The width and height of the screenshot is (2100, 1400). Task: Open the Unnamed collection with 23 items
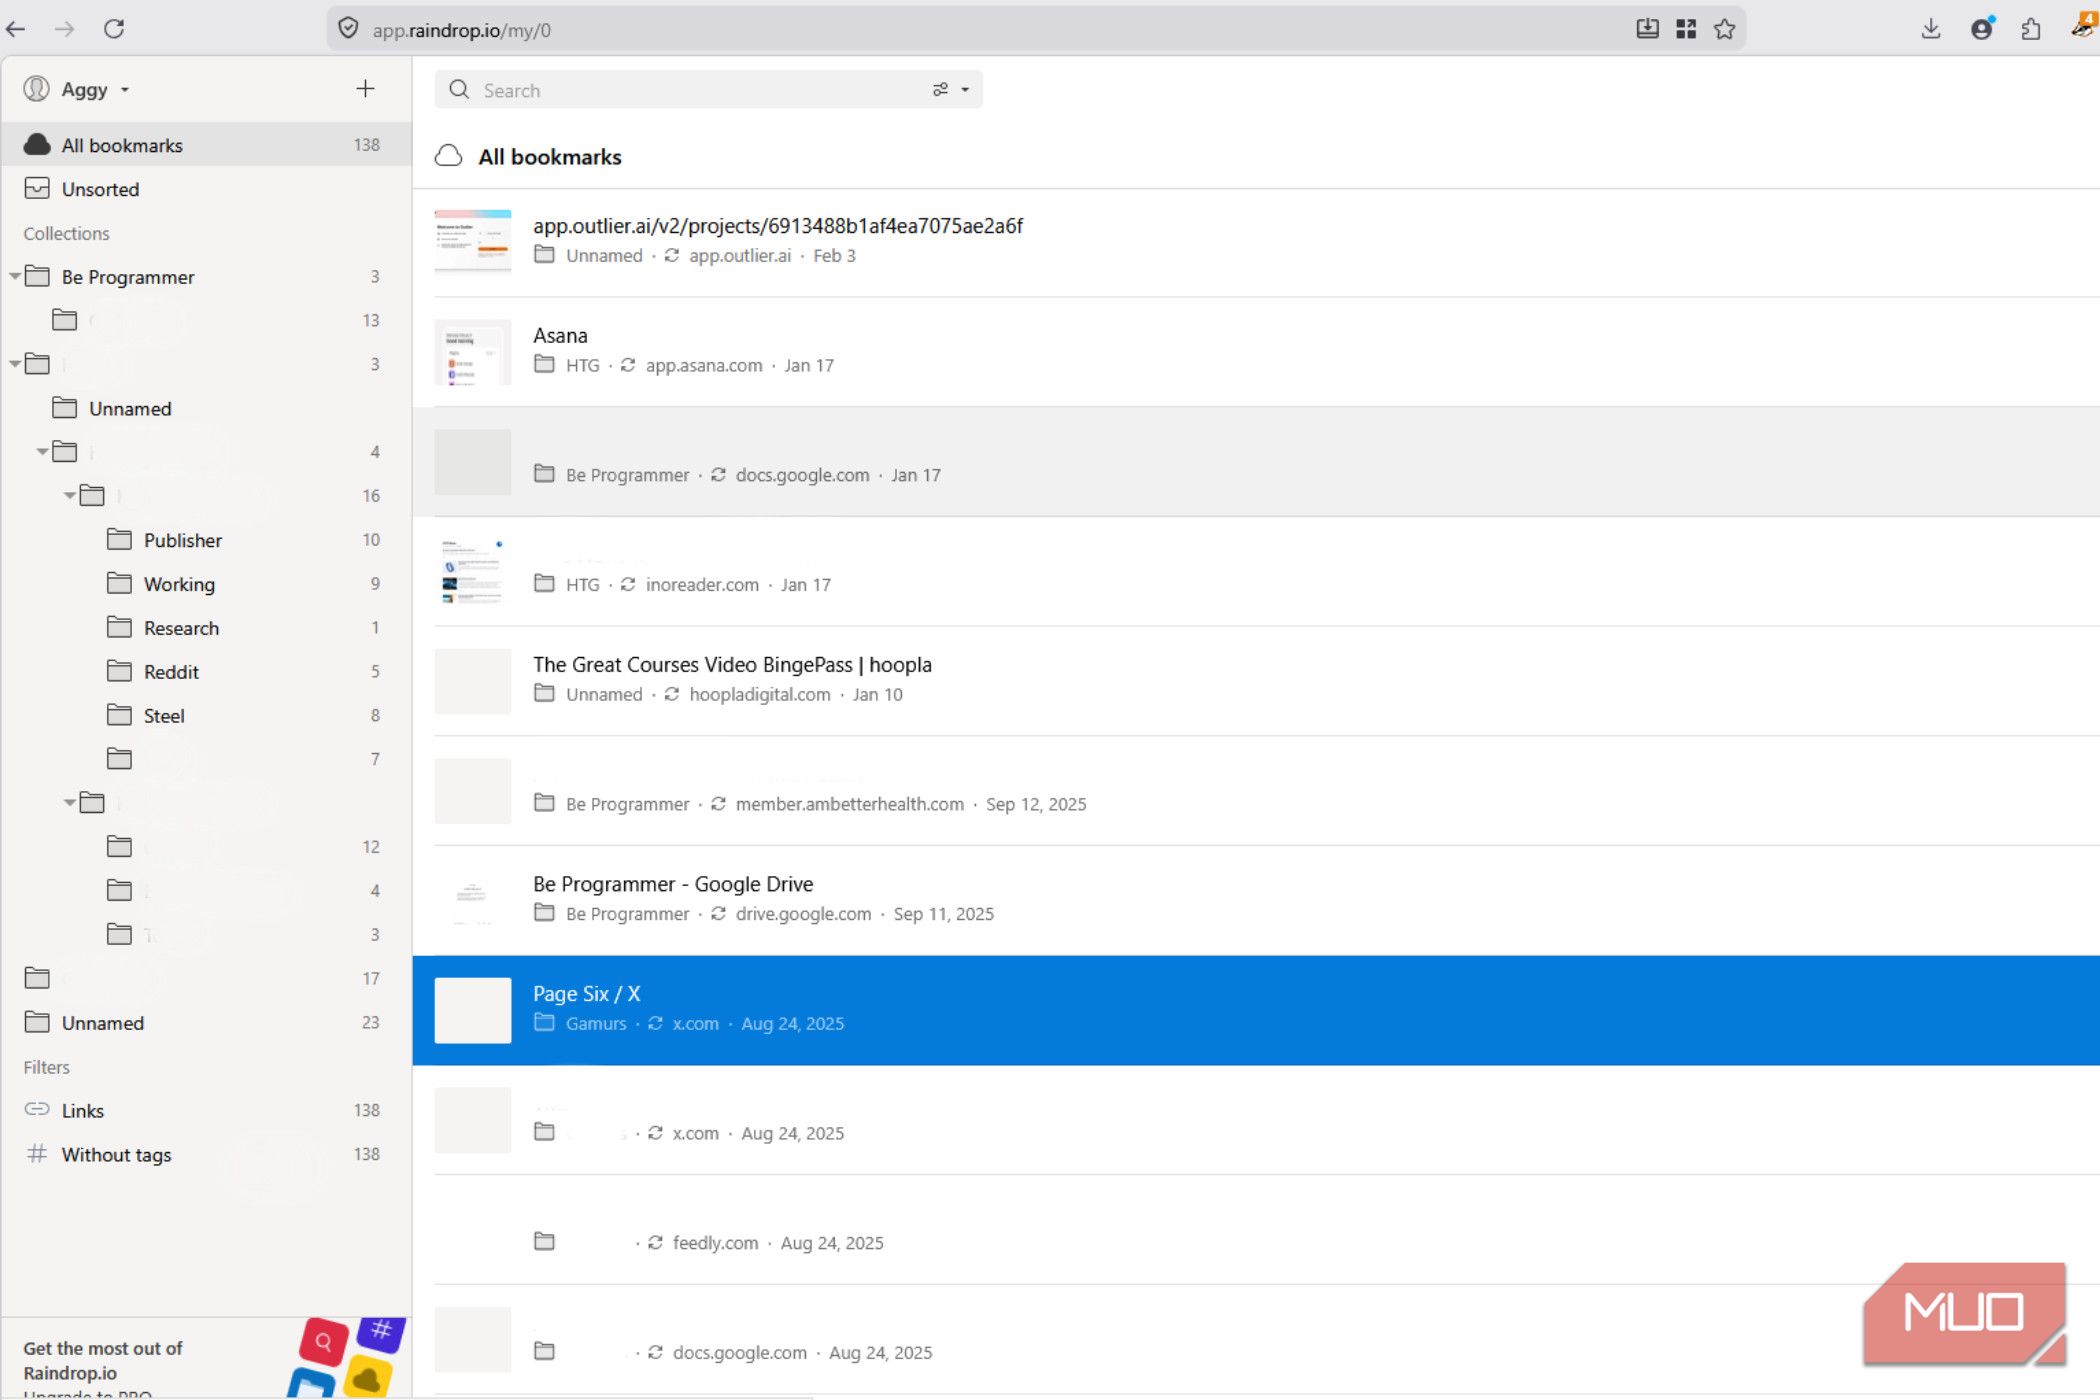[x=206, y=1023]
